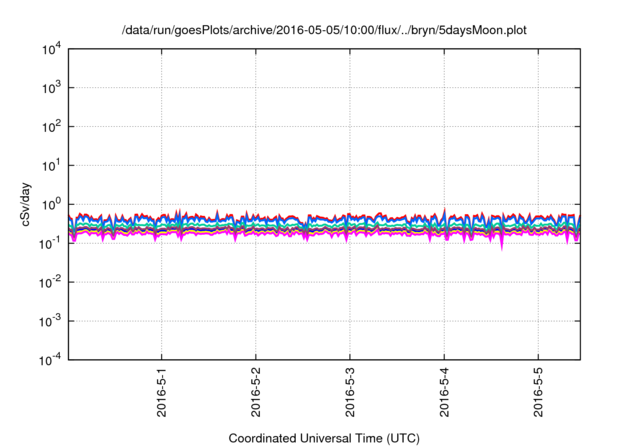Click the 2016-5-2 date label
Screen dimensions: 640x448
256,392
